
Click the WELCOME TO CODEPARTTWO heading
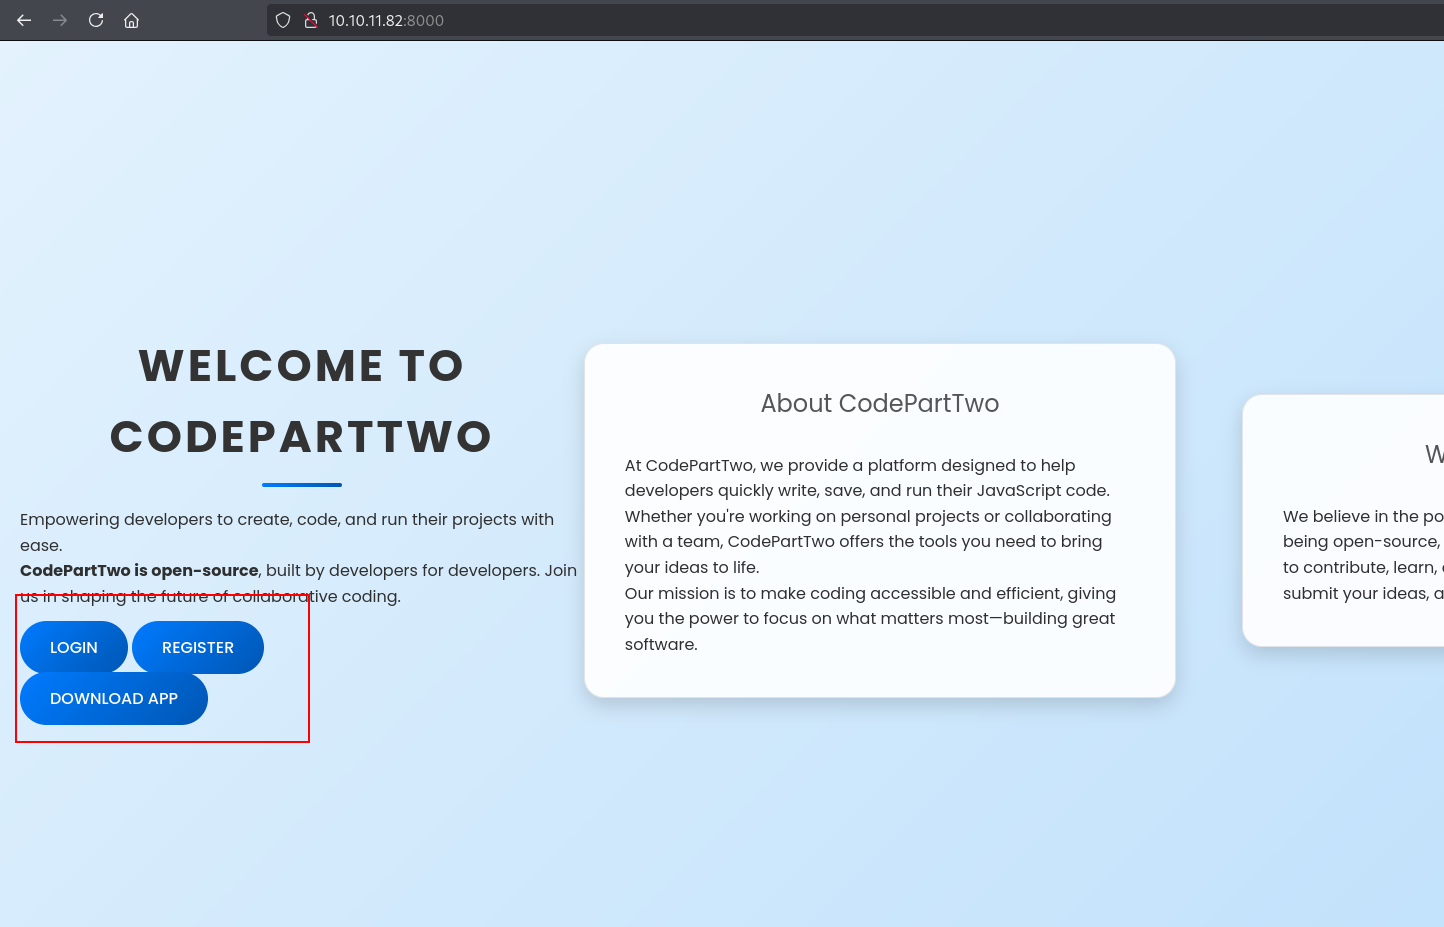point(301,401)
